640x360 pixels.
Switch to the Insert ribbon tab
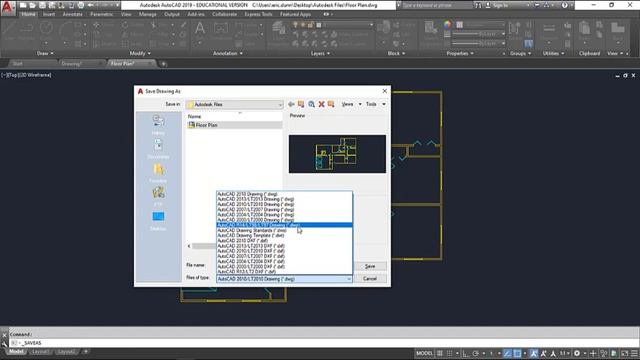tap(49, 14)
